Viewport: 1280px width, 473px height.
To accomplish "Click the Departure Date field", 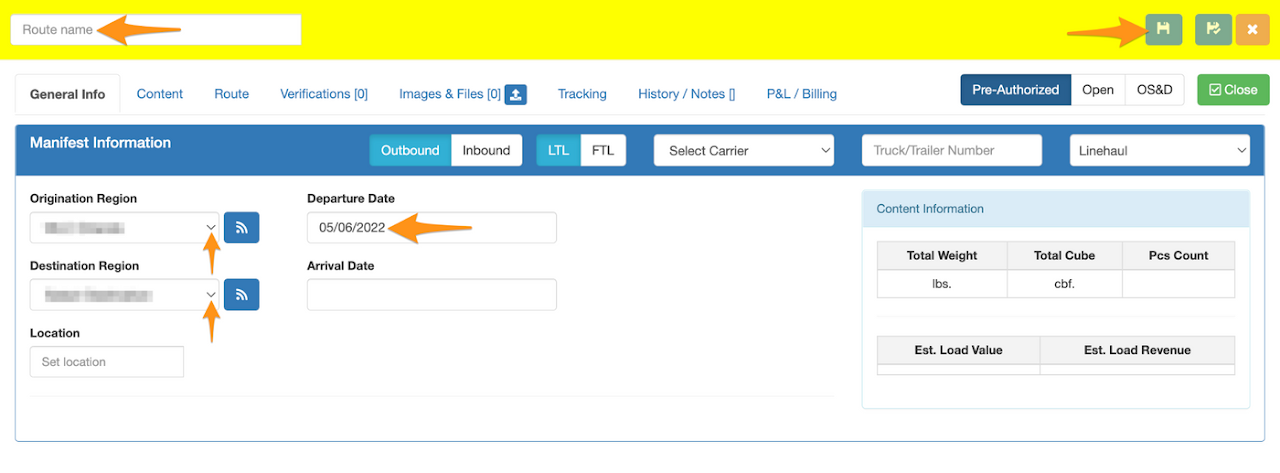I will point(432,227).
